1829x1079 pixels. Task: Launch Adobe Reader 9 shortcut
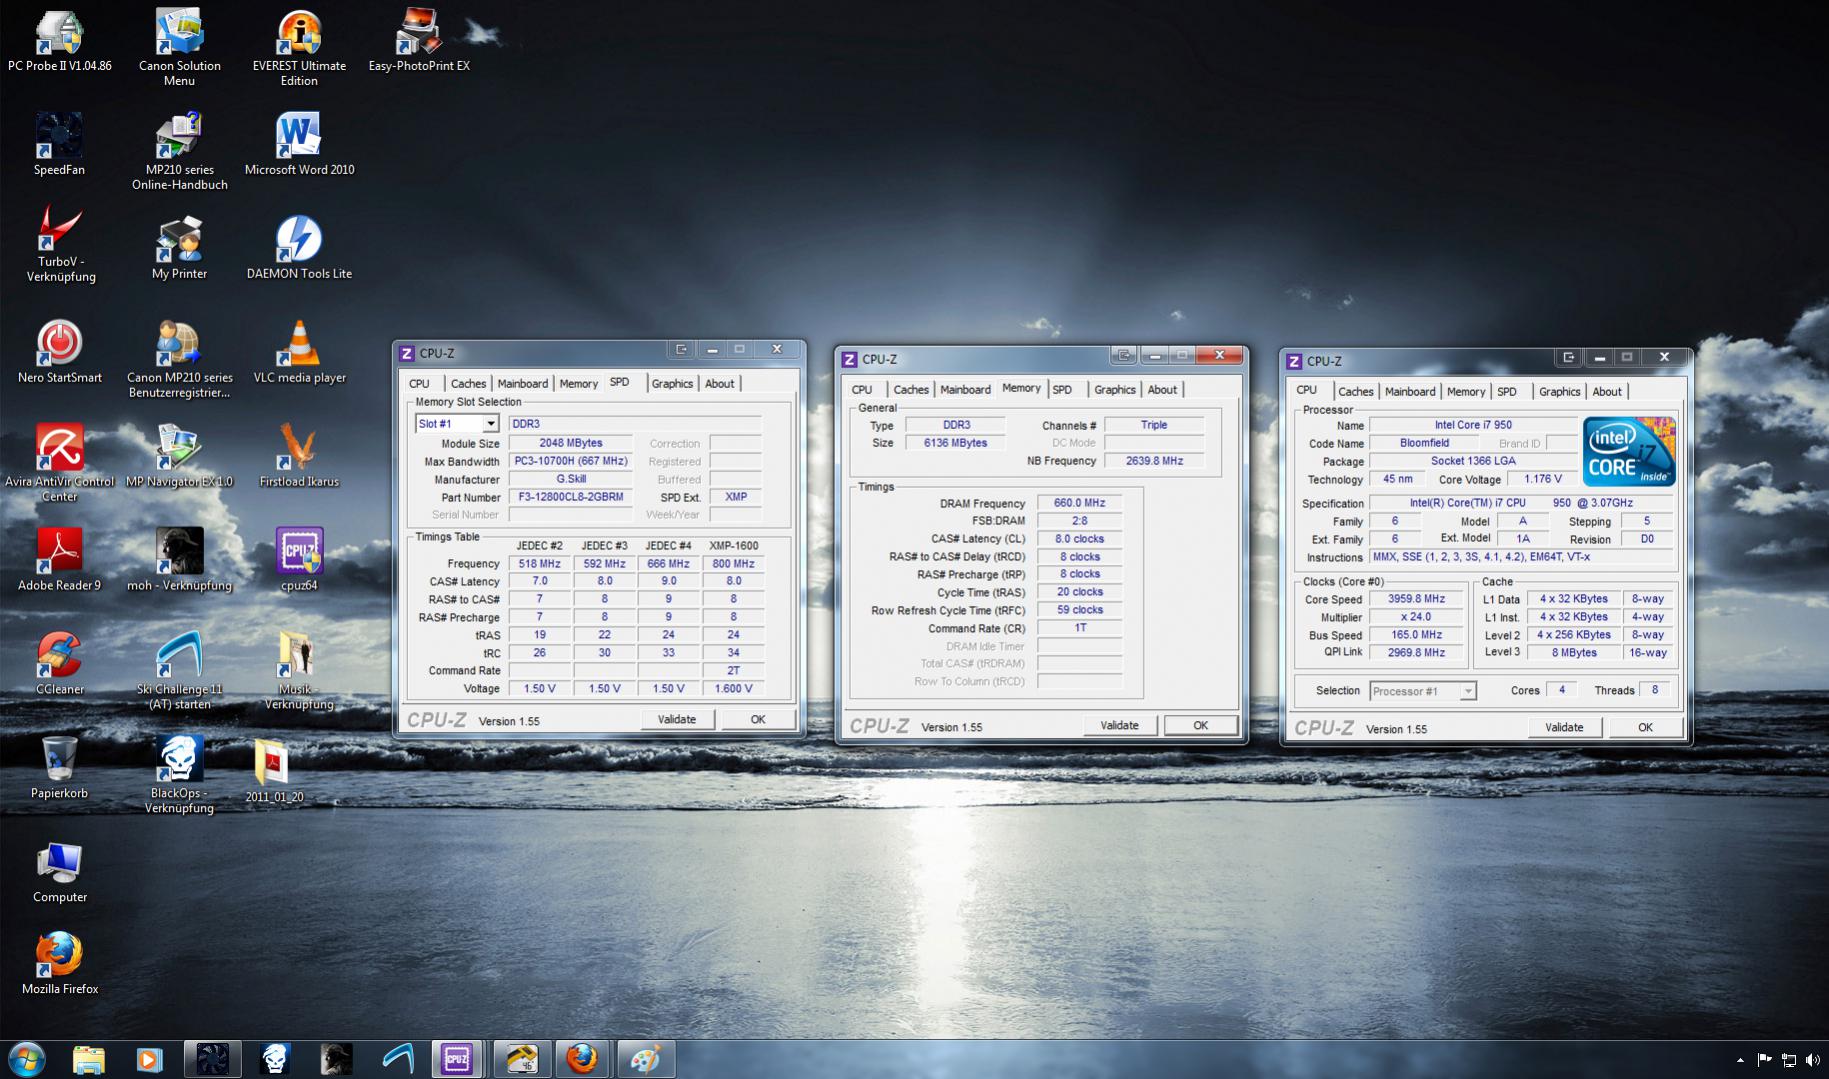click(60, 560)
